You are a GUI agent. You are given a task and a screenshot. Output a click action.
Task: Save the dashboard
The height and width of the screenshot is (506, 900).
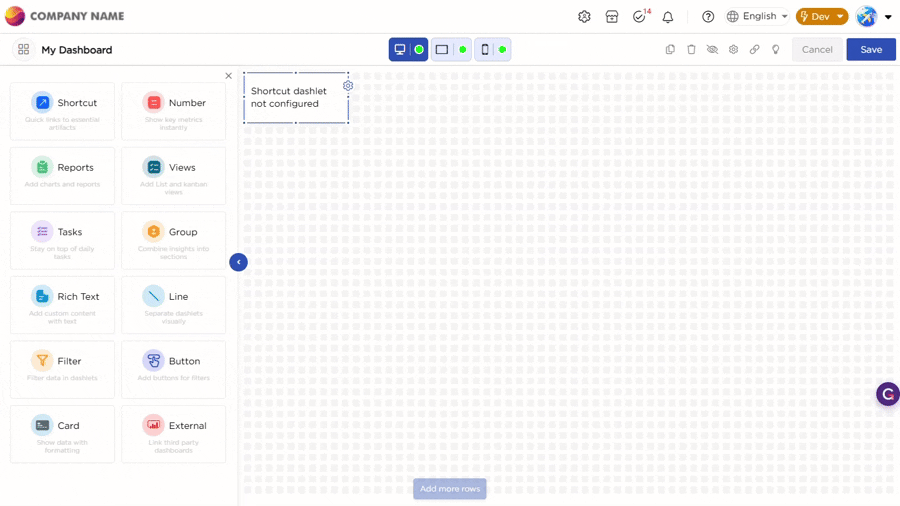pyautogui.click(x=871, y=49)
